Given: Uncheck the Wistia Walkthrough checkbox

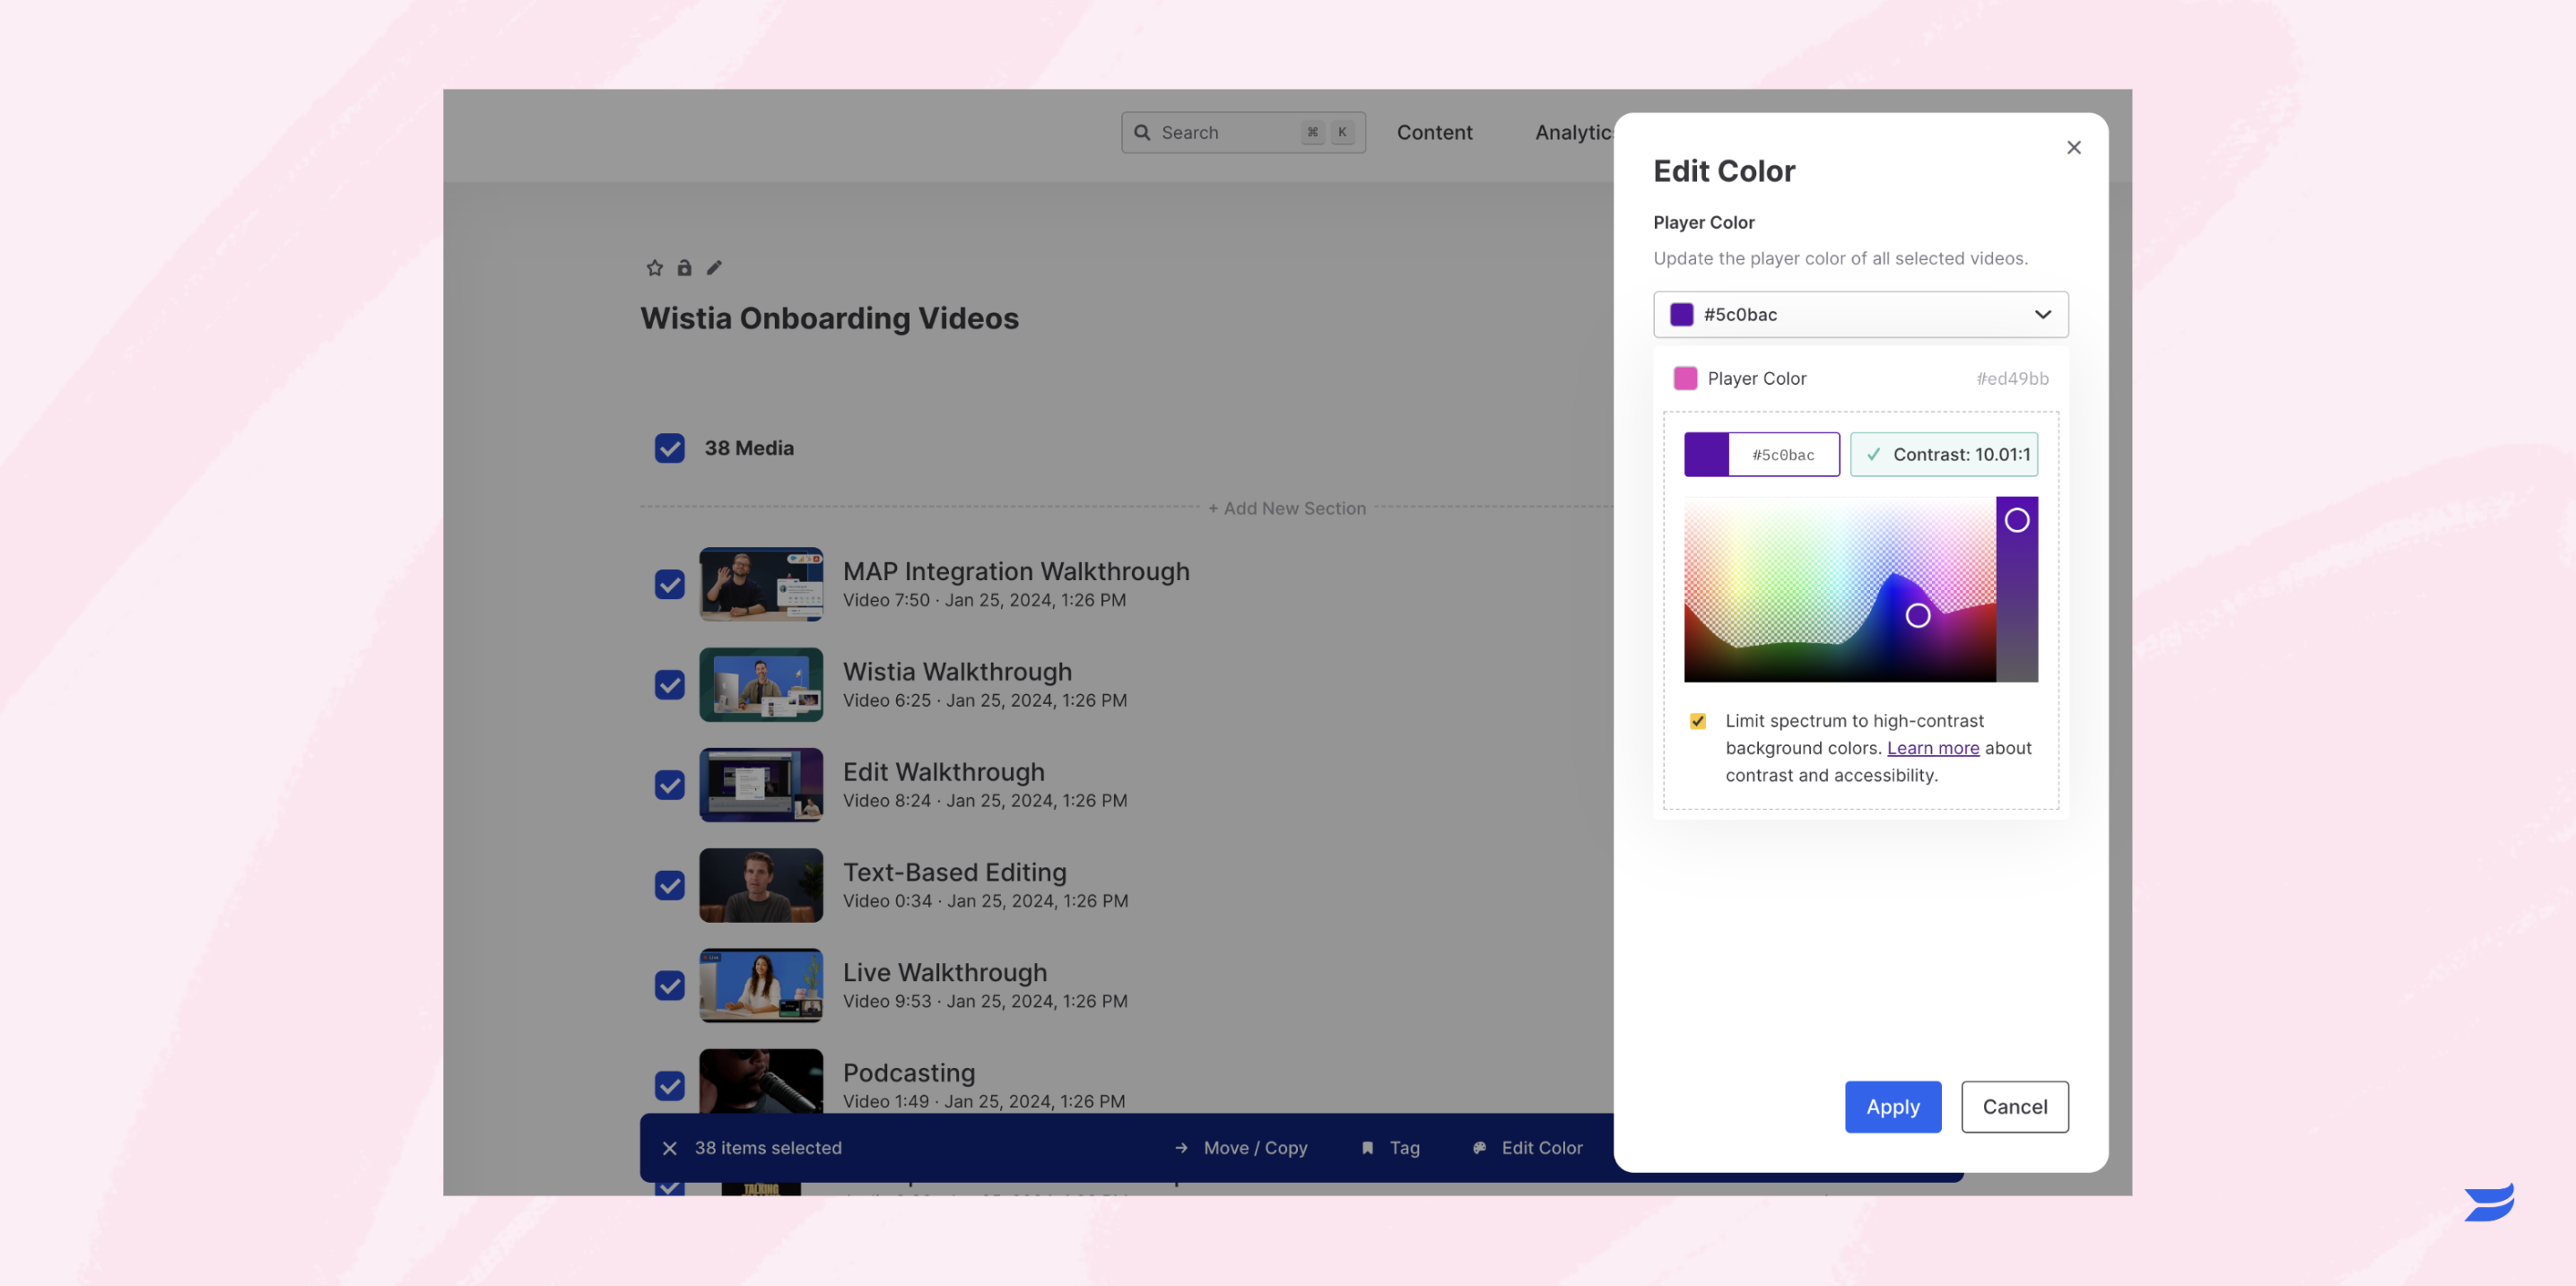Looking at the screenshot, I should 670,685.
